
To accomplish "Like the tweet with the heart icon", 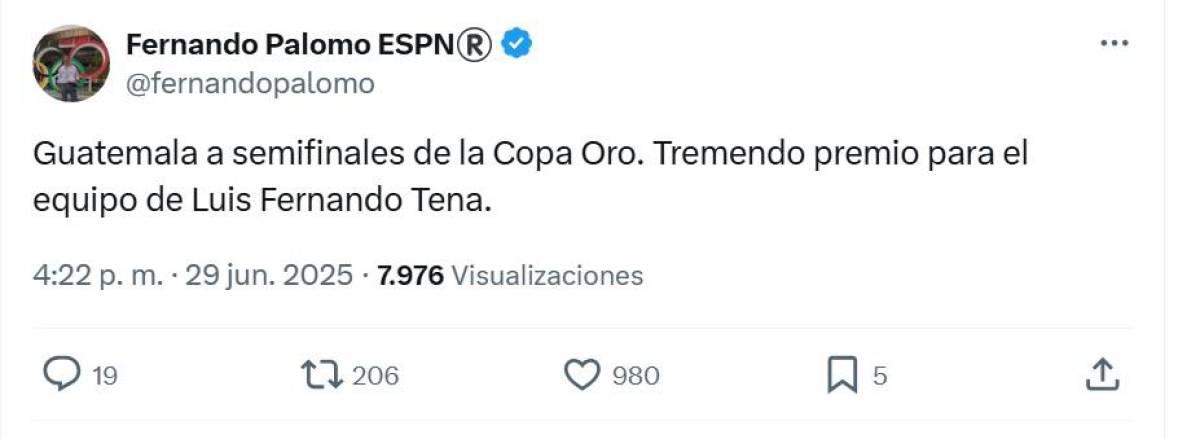I will click(x=582, y=375).
